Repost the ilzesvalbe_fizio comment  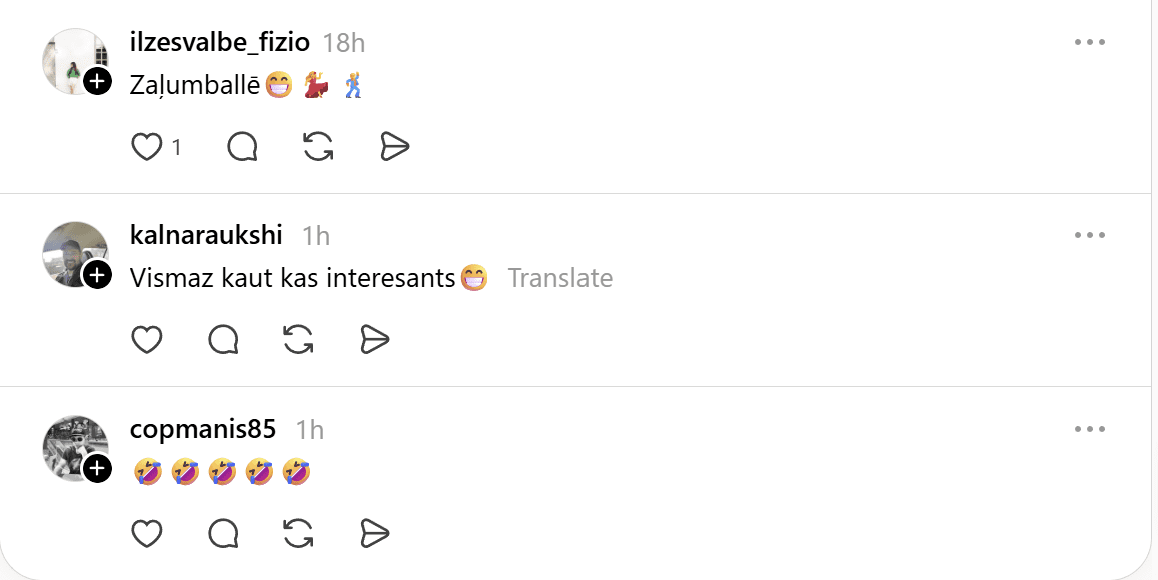point(318,148)
